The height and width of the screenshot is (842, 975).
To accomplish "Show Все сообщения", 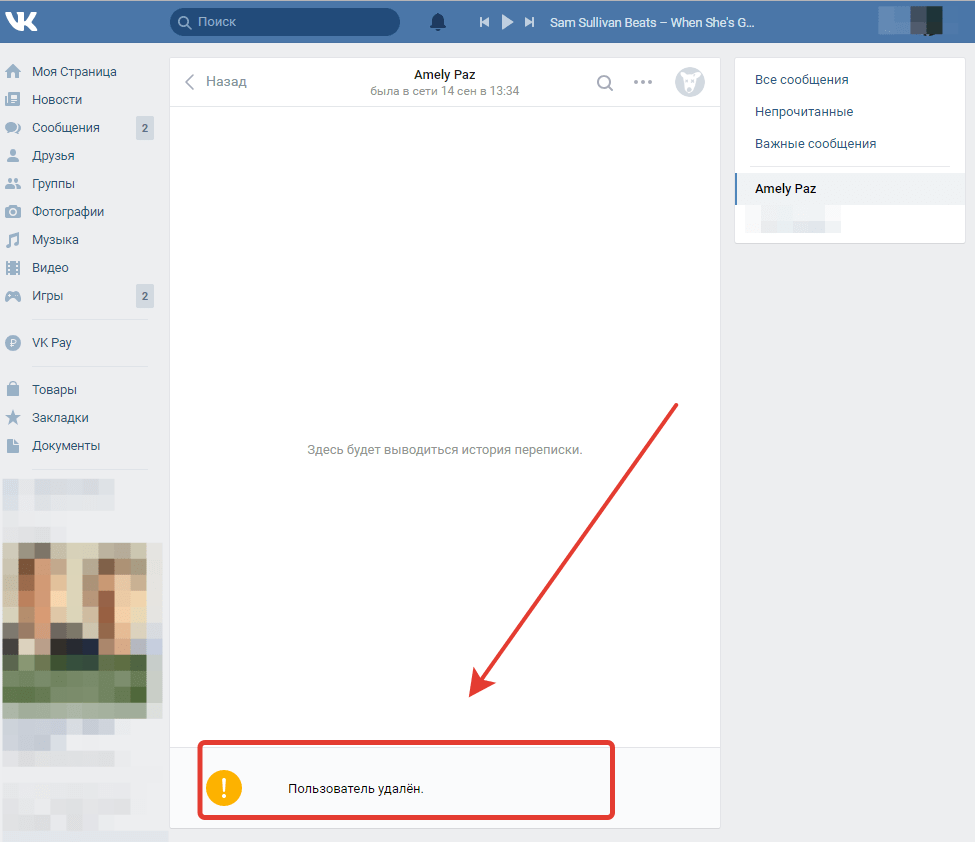I will [x=802, y=80].
